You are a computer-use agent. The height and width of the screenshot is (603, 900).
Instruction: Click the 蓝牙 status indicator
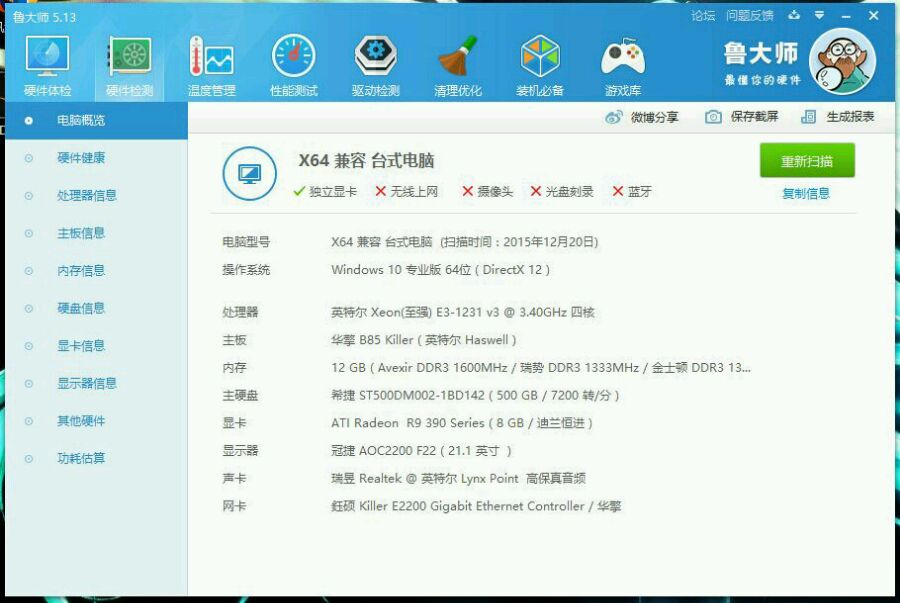click(632, 192)
